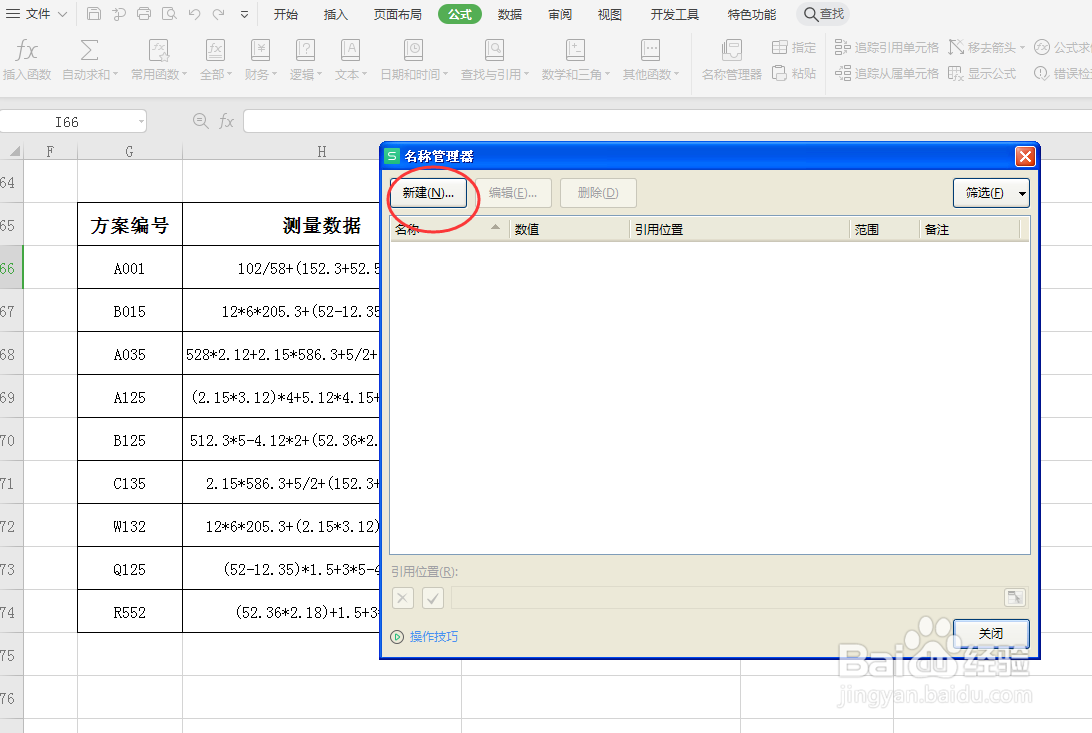Click the select-all corner of the sheet
The height and width of the screenshot is (733, 1092).
tap(13, 151)
